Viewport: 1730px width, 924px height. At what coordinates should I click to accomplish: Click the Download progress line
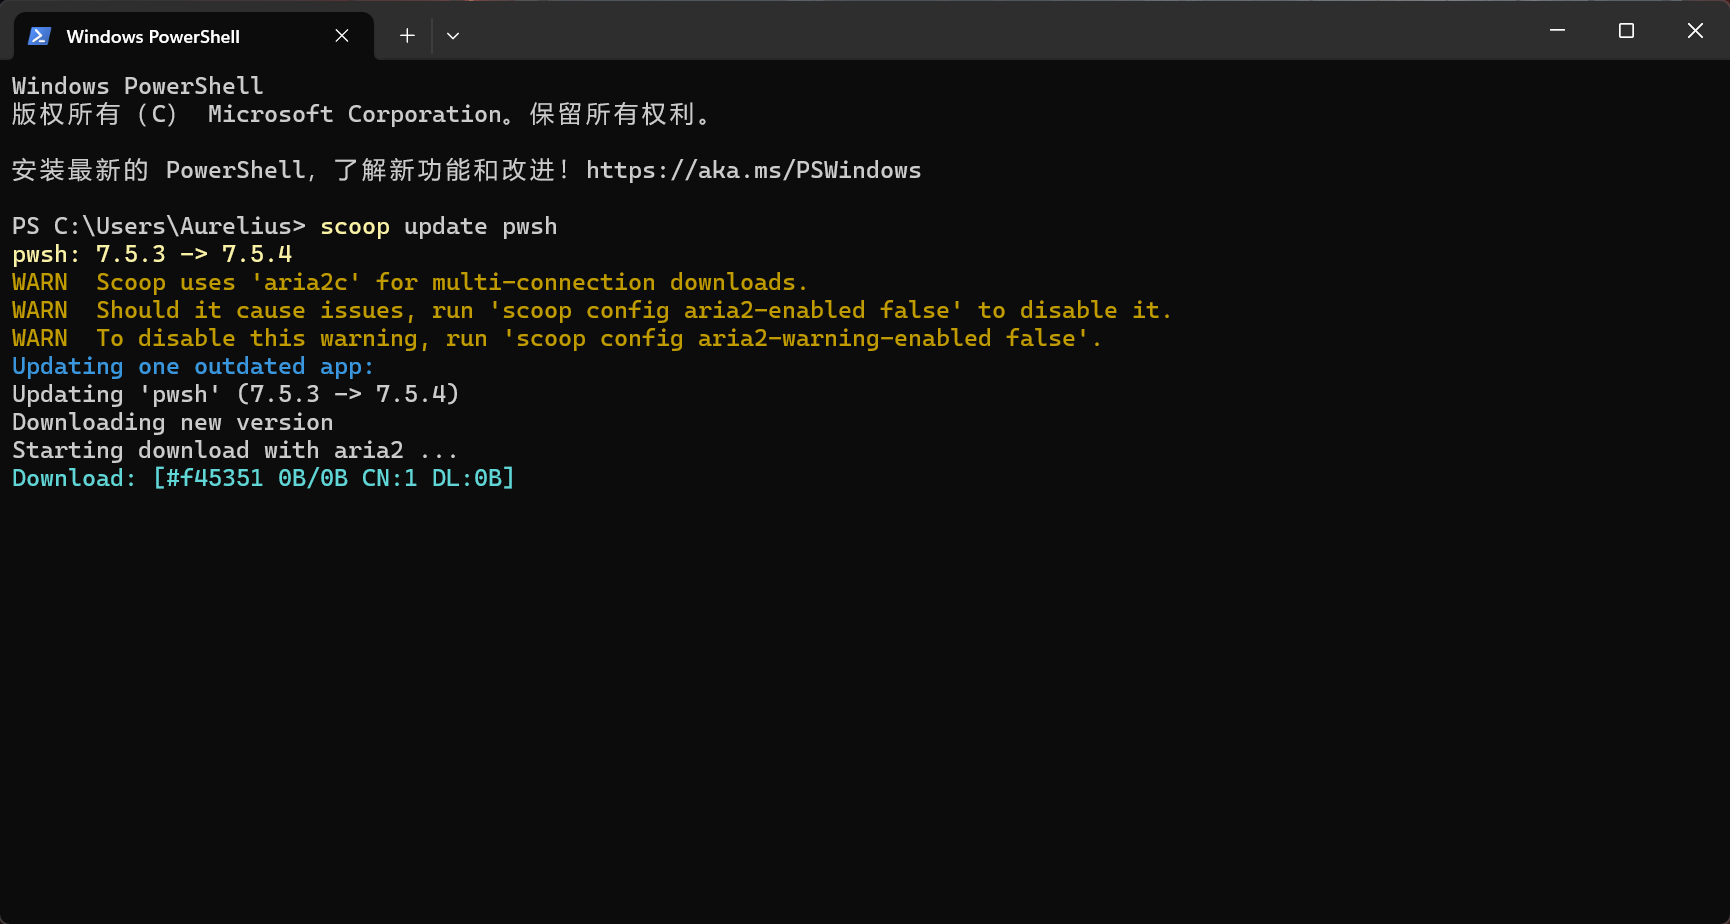tap(263, 479)
